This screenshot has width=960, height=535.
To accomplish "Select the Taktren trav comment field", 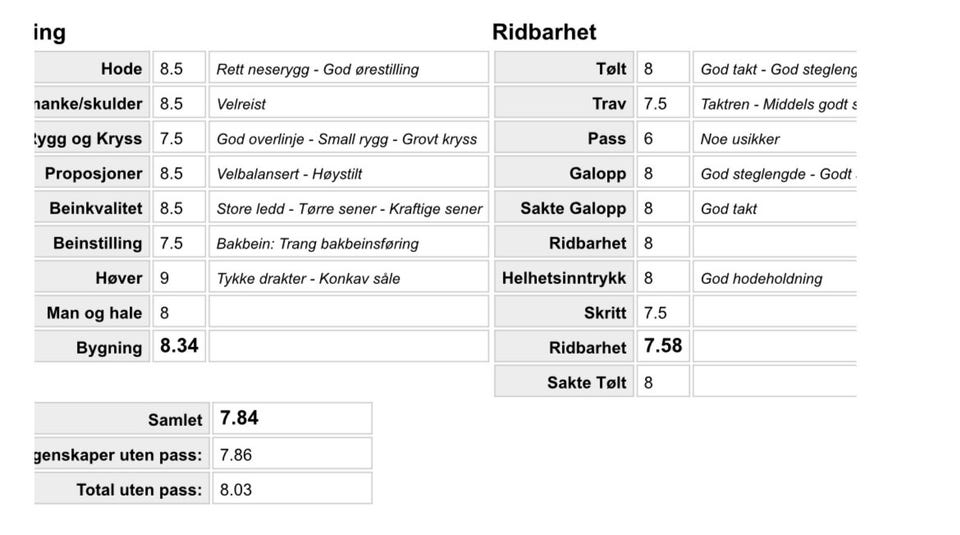I will coord(775,104).
